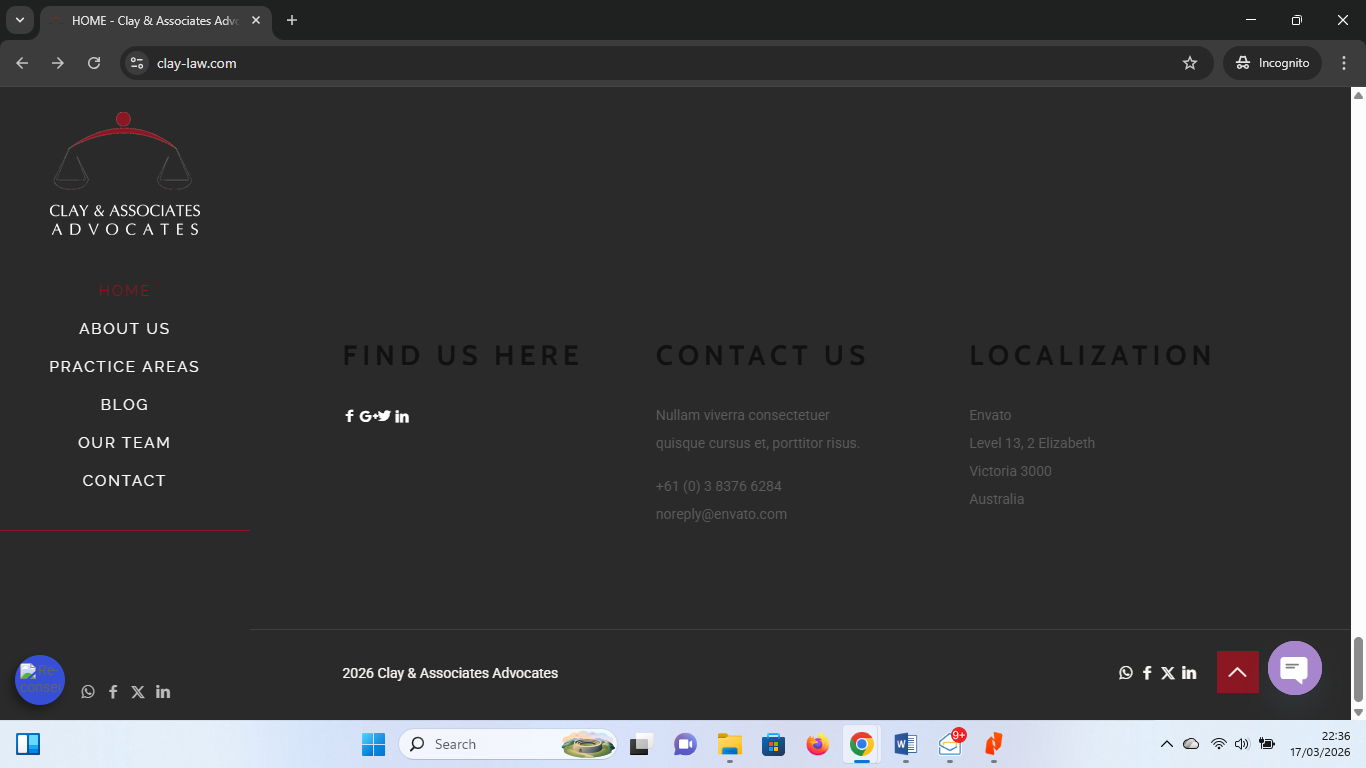Open Microsoft Word from the taskbar
Viewport: 1366px width, 768px height.
point(905,744)
